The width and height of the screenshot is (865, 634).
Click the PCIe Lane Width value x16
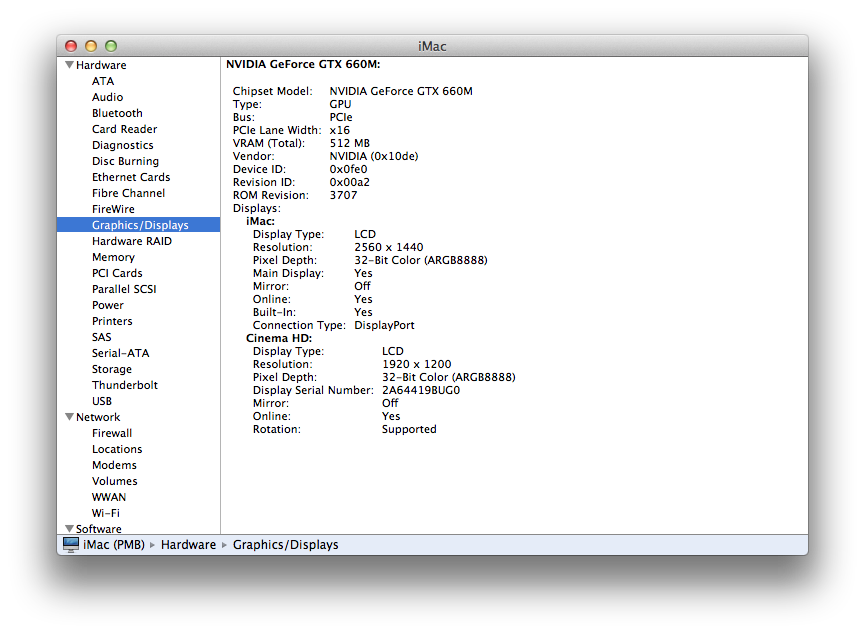[x=340, y=130]
